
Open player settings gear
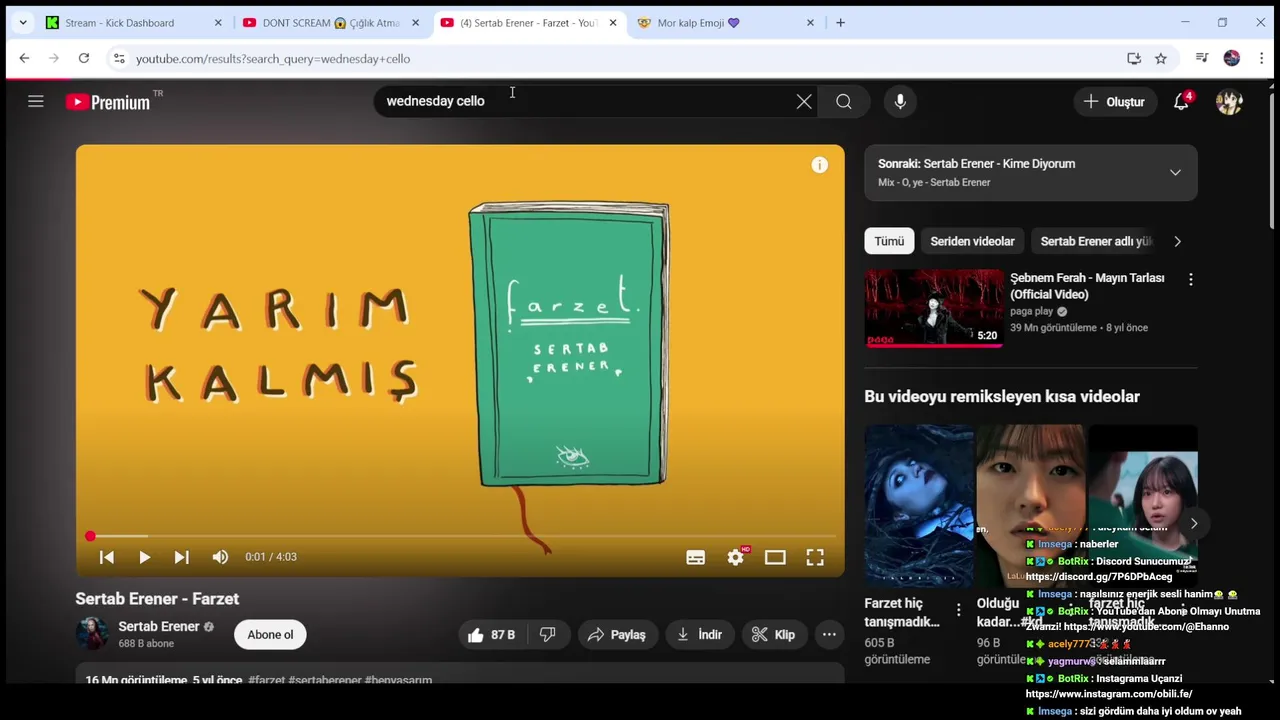point(736,557)
